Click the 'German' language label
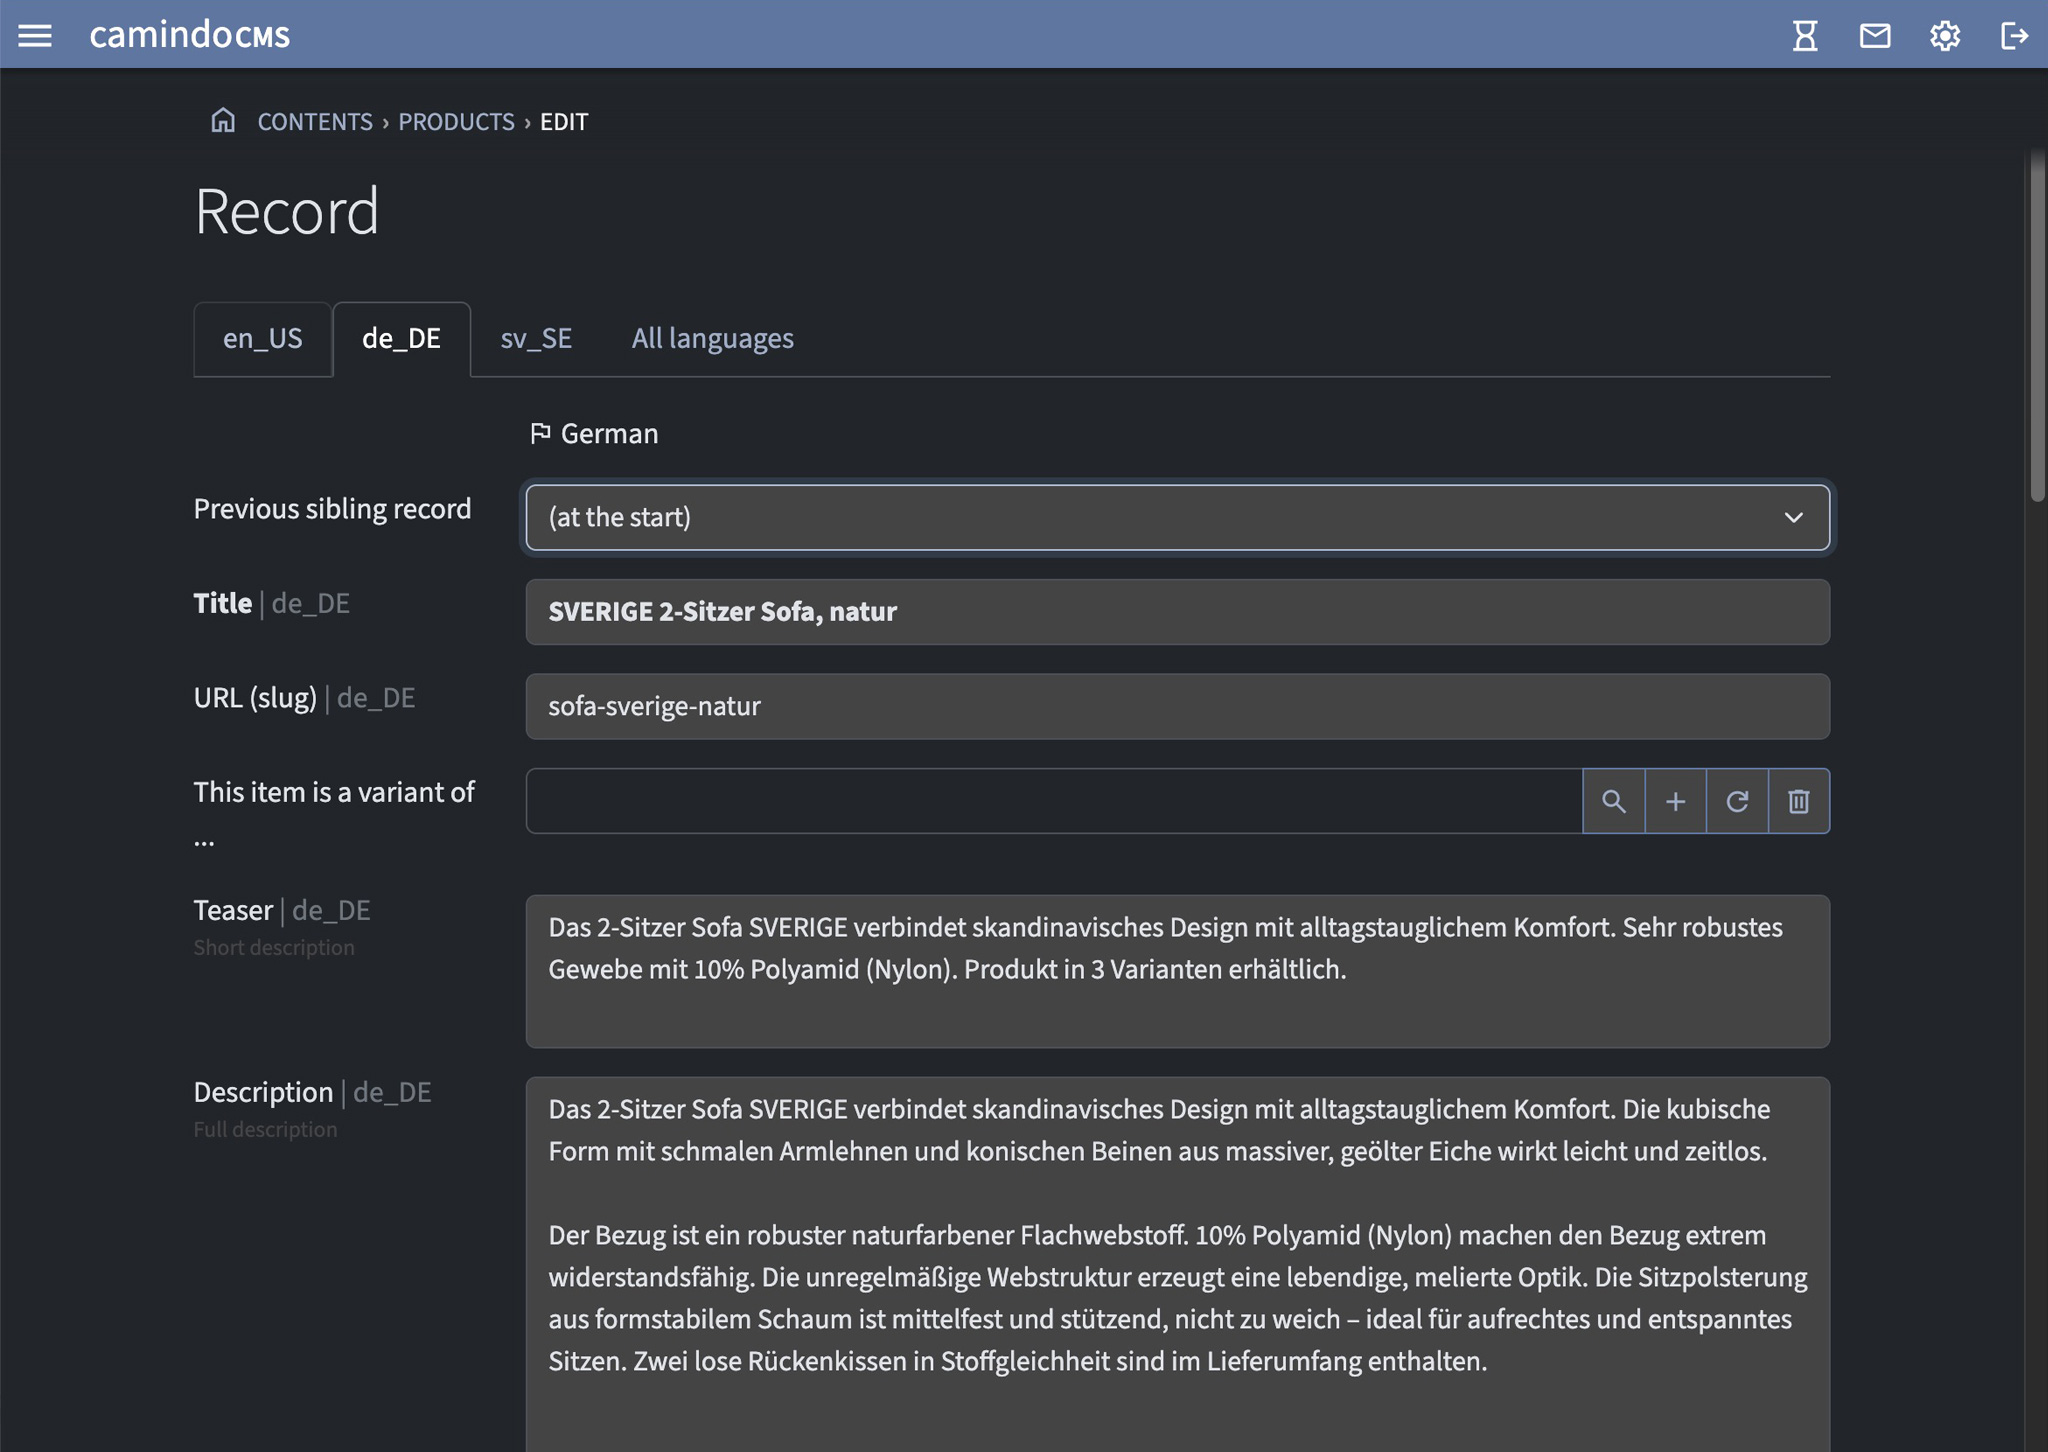This screenshot has width=2048, height=1452. [609, 434]
